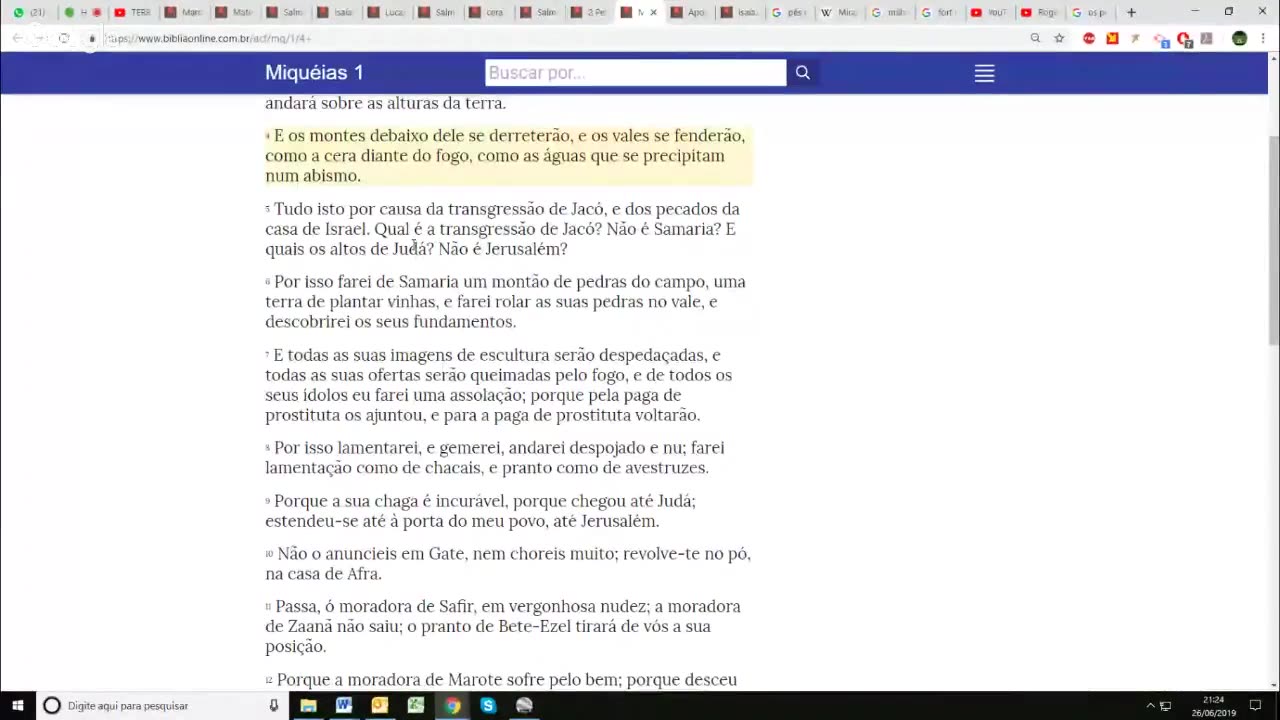Switch to the 'cera' tab
The image size is (1280, 720).
[x=487, y=12]
